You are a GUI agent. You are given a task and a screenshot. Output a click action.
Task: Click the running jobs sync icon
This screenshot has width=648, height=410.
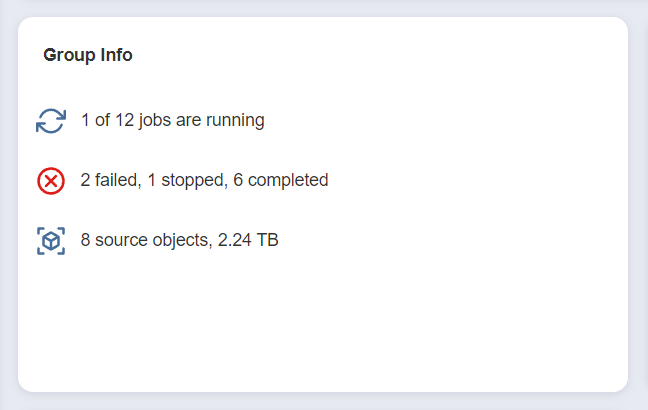(51, 121)
